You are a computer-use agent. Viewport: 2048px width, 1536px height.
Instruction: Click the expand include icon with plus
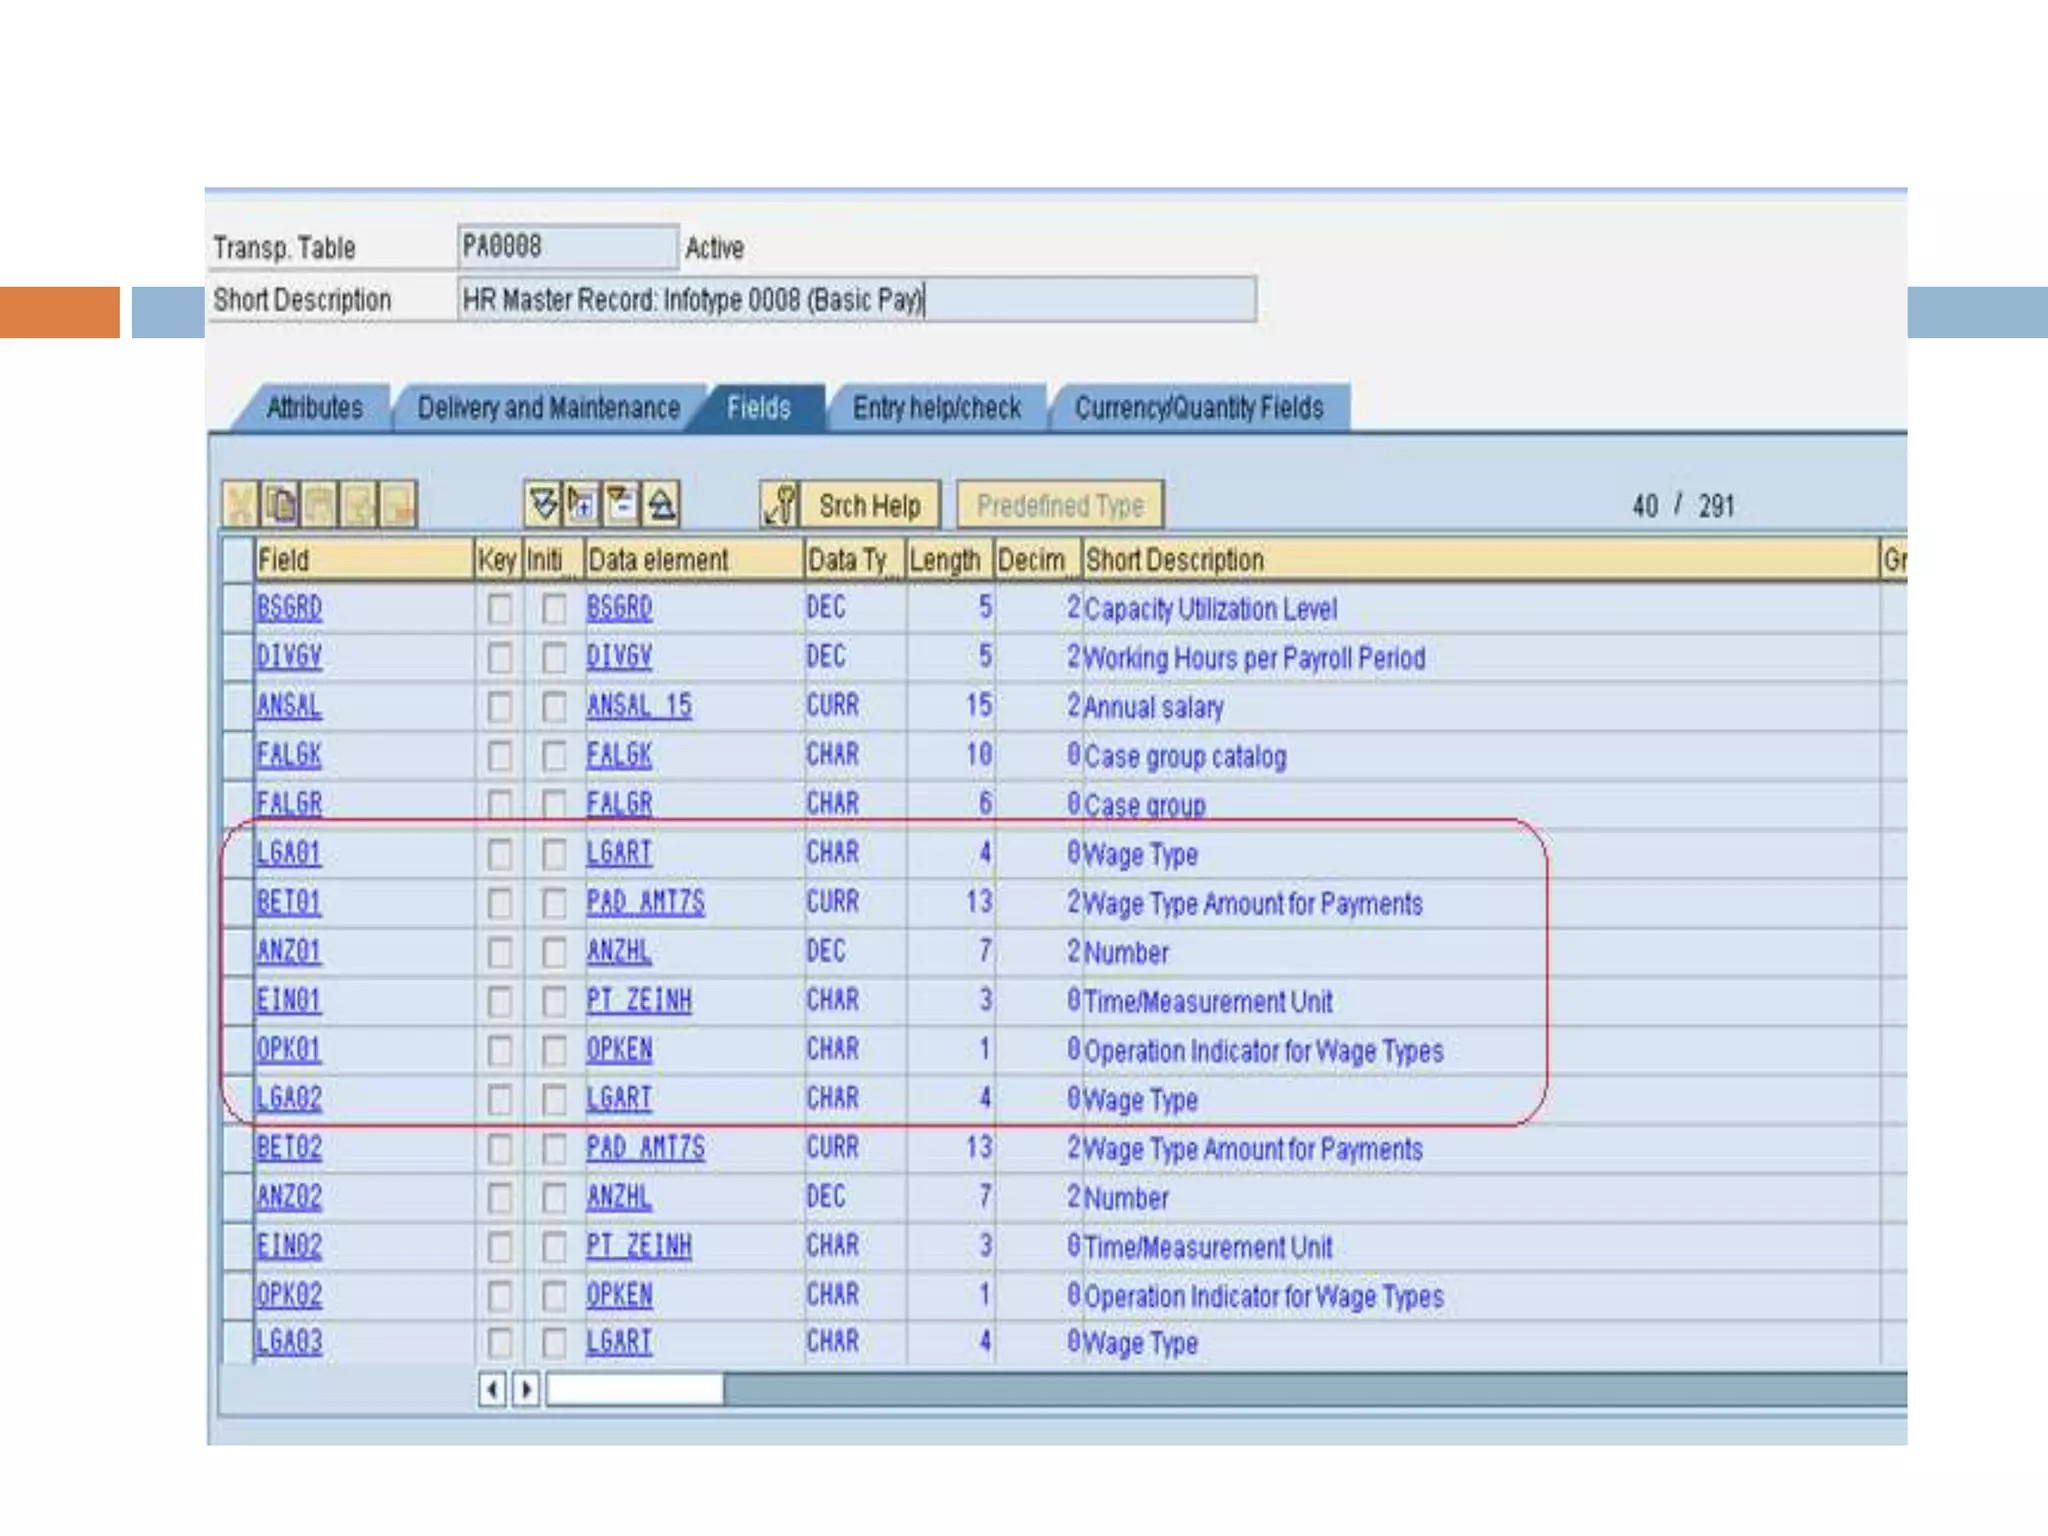582,504
